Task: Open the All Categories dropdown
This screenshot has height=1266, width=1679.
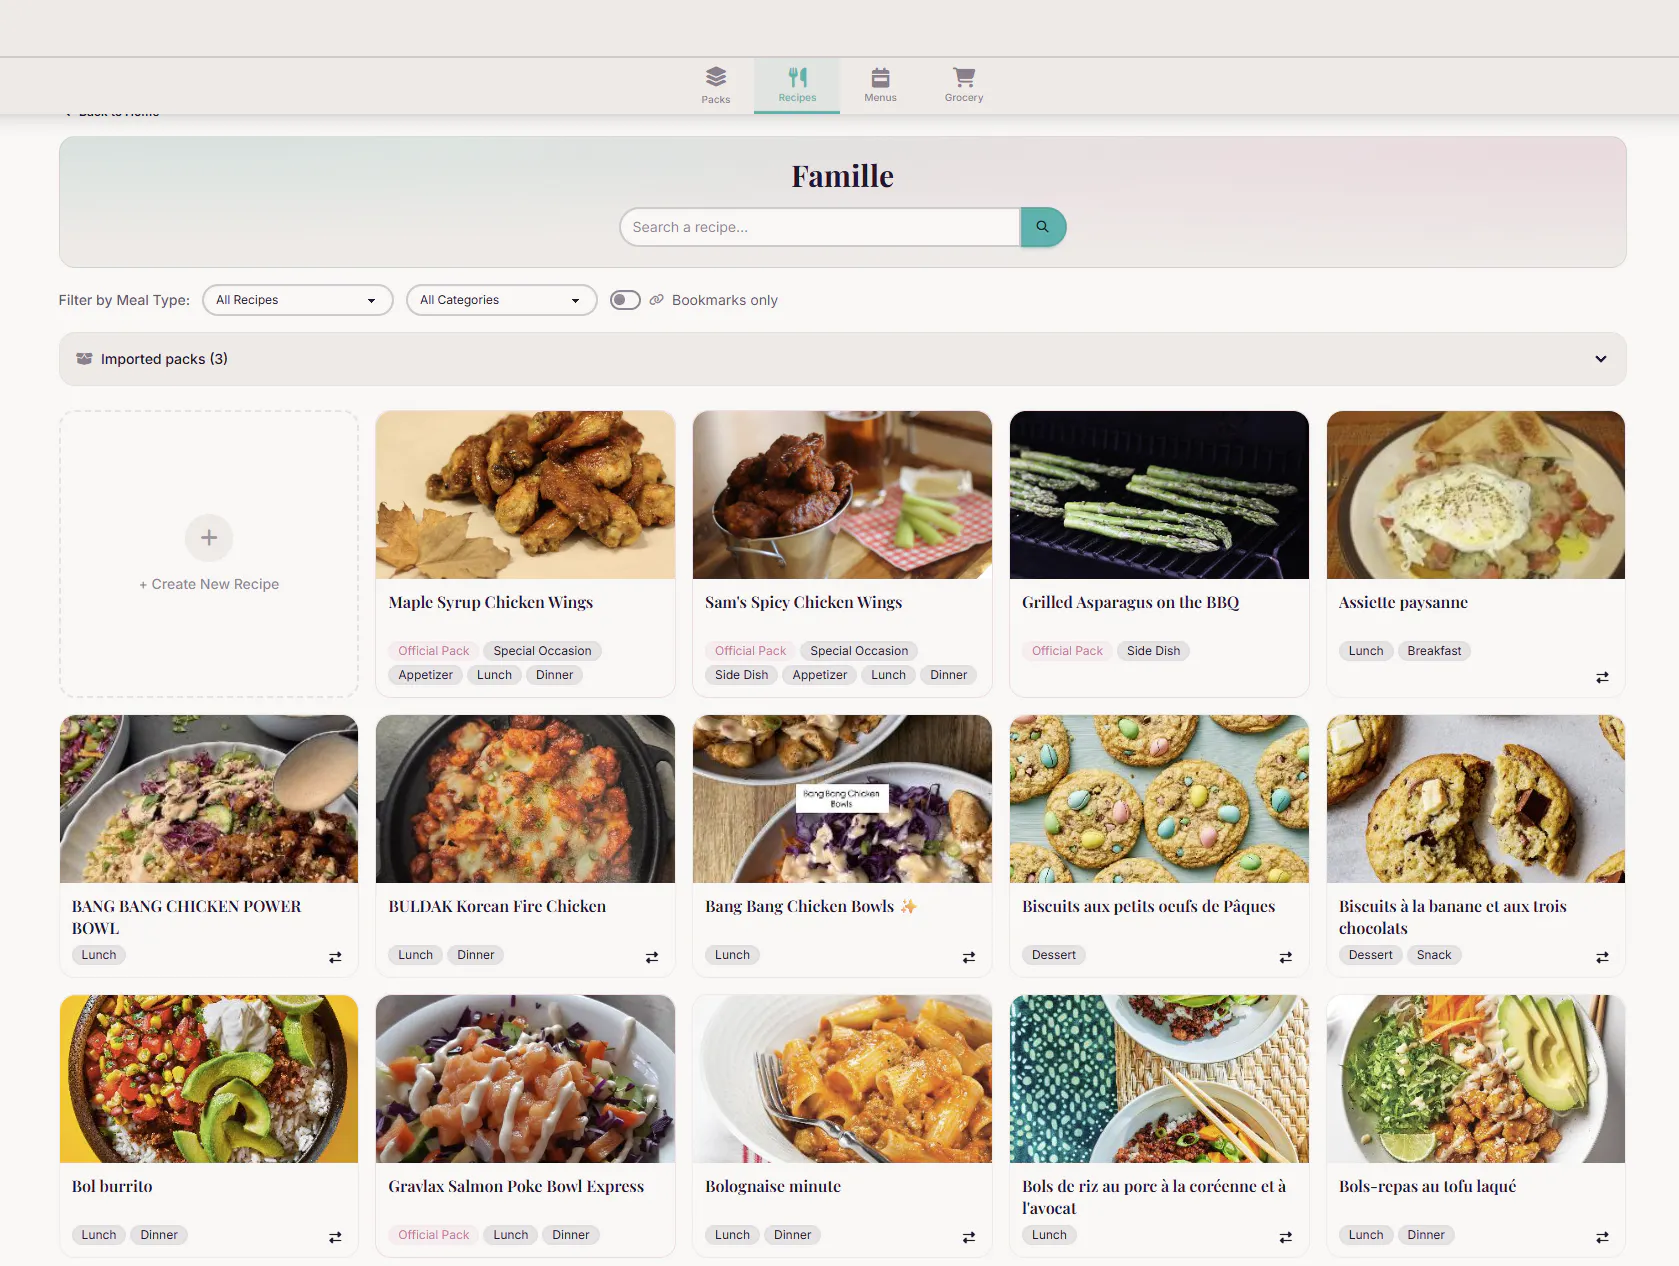Action: tap(502, 300)
